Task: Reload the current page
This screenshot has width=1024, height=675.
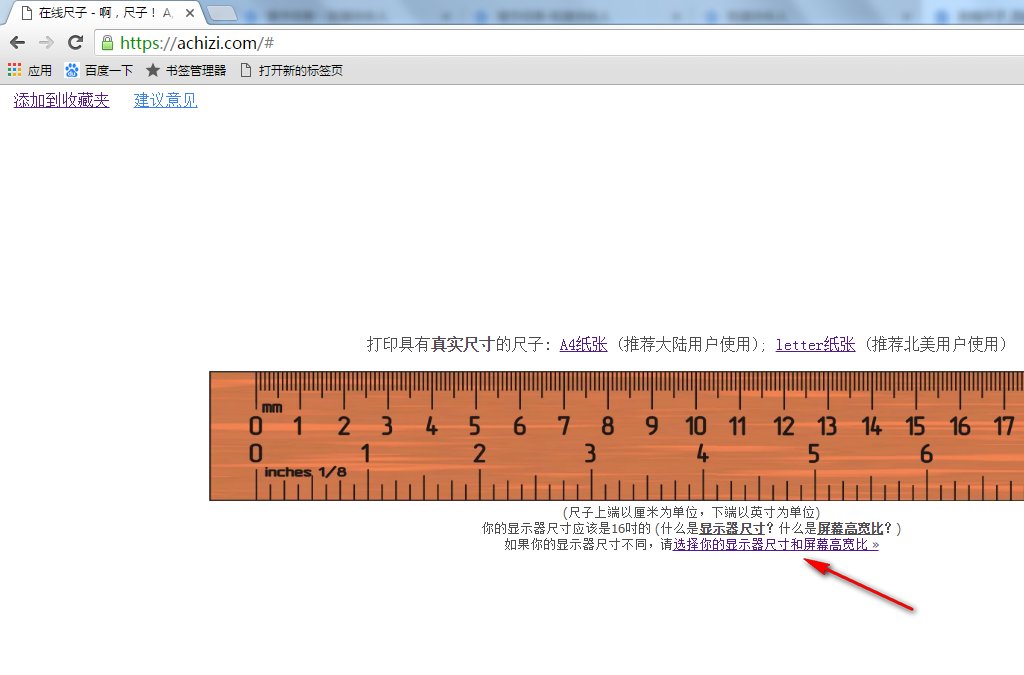Action: coord(75,43)
